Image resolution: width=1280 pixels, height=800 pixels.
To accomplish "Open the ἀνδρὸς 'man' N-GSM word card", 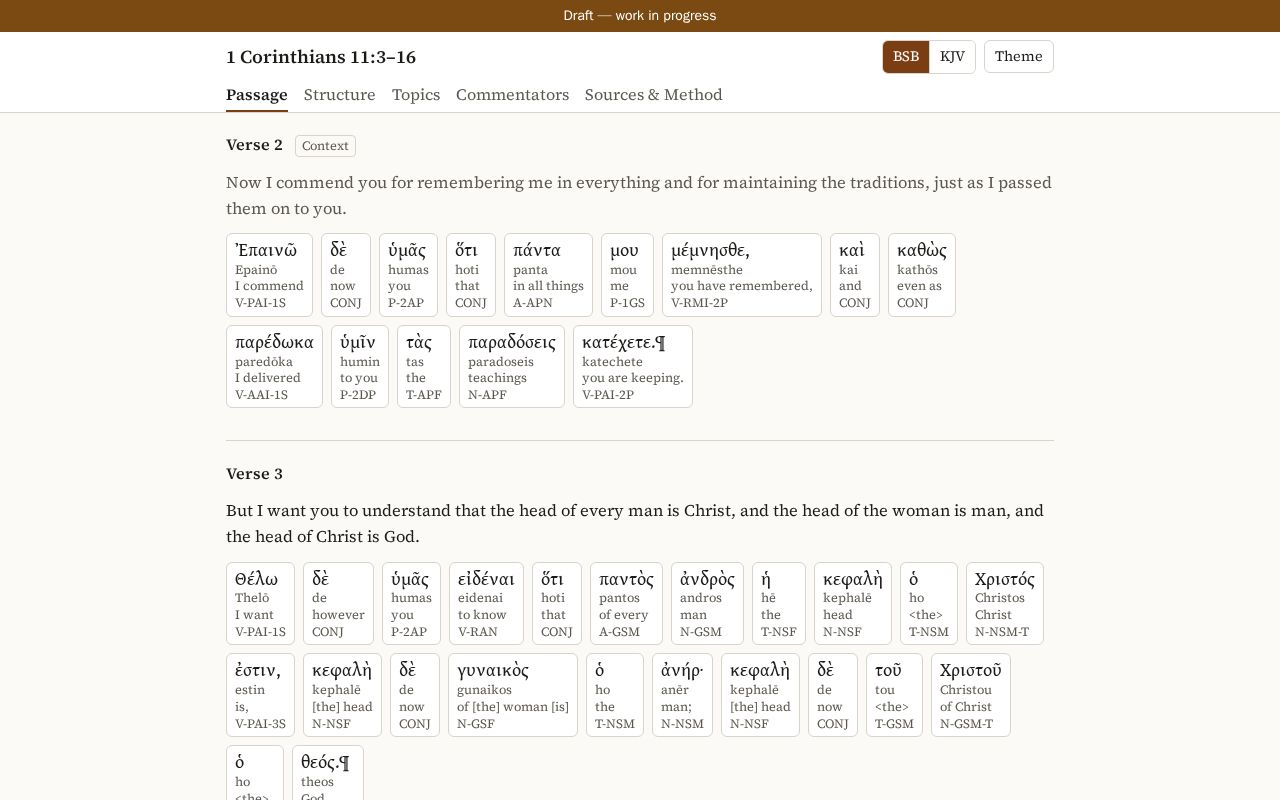I will point(707,604).
